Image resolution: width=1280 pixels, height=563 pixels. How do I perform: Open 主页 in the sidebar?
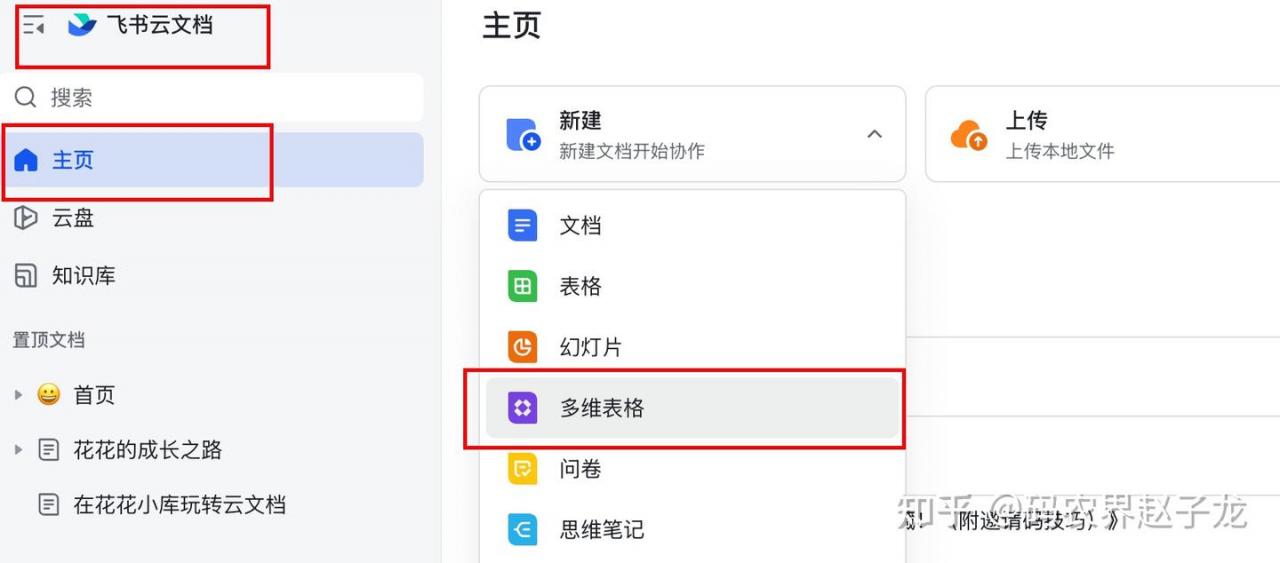[212, 160]
